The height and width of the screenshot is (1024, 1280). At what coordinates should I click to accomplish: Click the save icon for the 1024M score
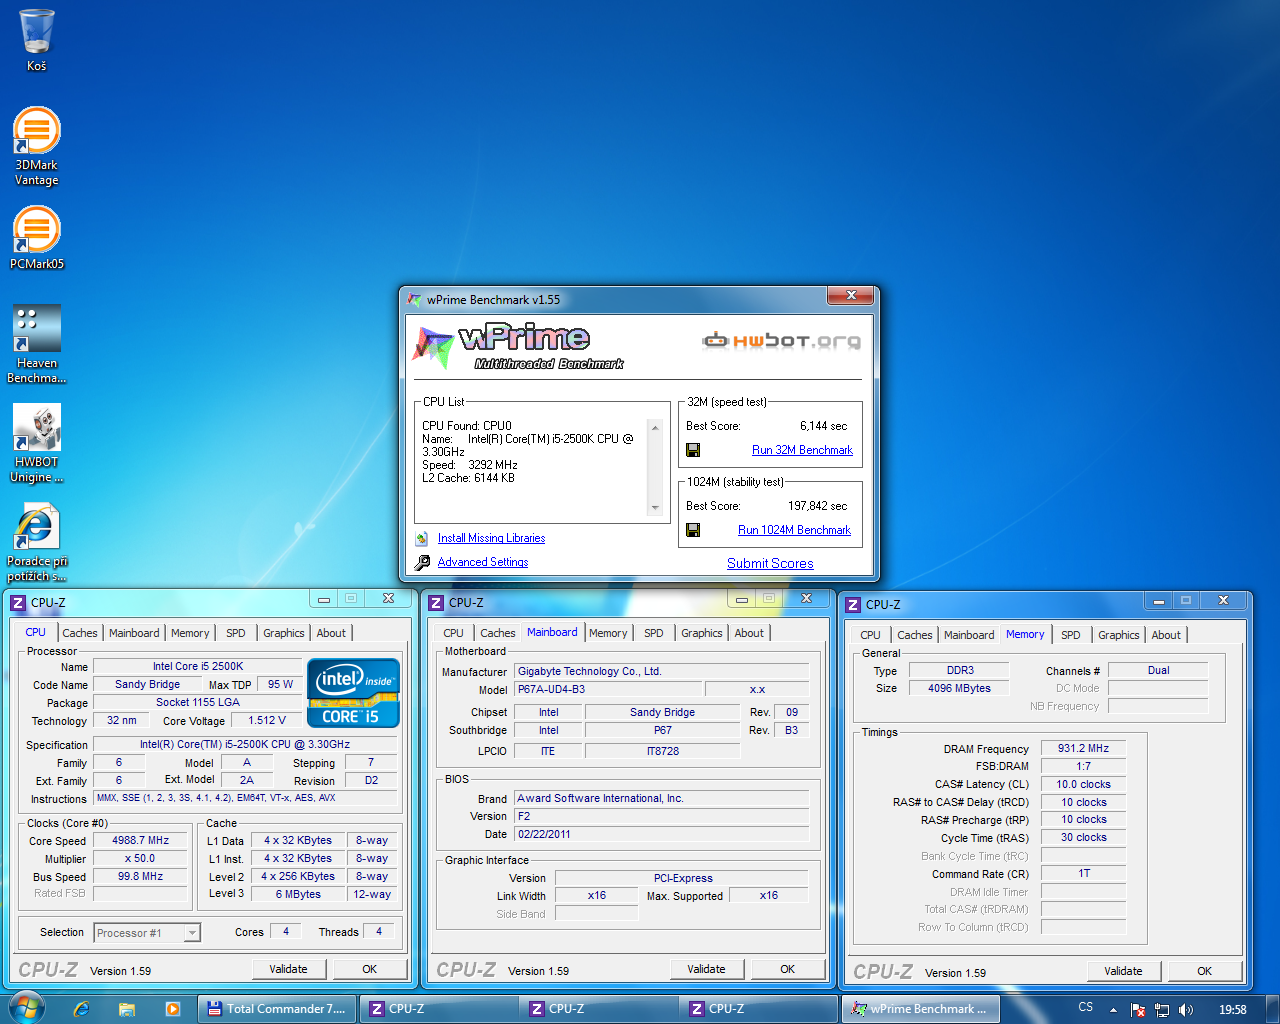pyautogui.click(x=693, y=530)
